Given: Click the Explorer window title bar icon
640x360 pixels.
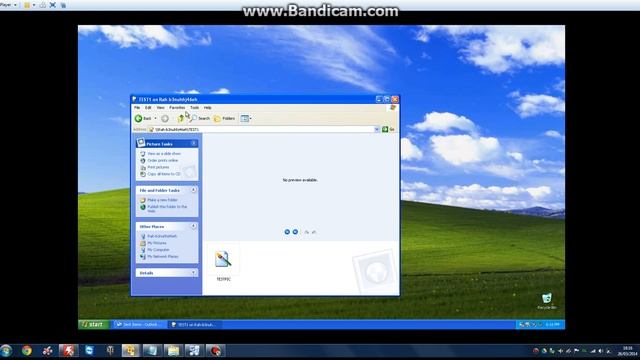Looking at the screenshot, I should pos(134,99).
